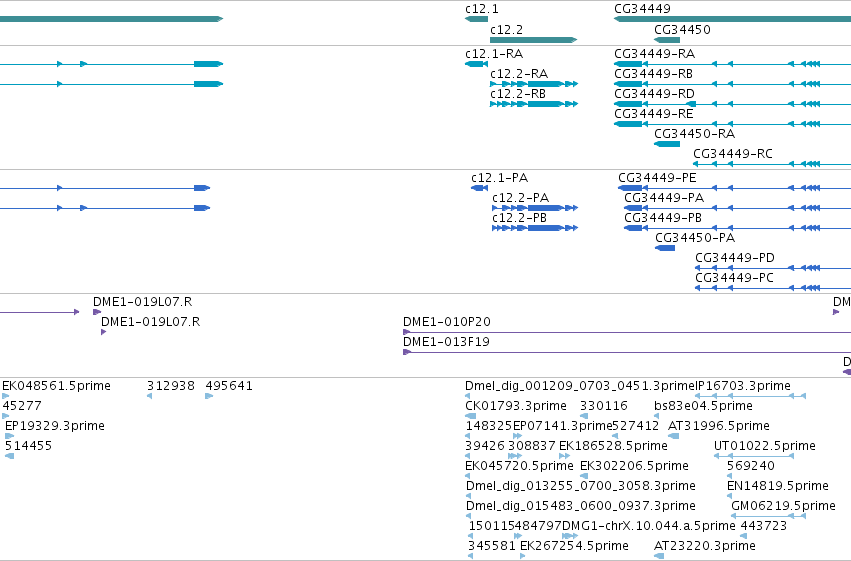Click EST CK01793.3prime
This screenshot has height=561, width=851.
516,406
